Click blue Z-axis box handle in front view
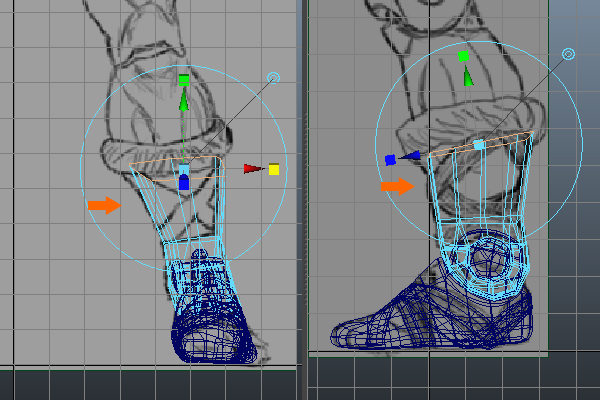Viewport: 600px width, 400px height. pyautogui.click(x=184, y=183)
